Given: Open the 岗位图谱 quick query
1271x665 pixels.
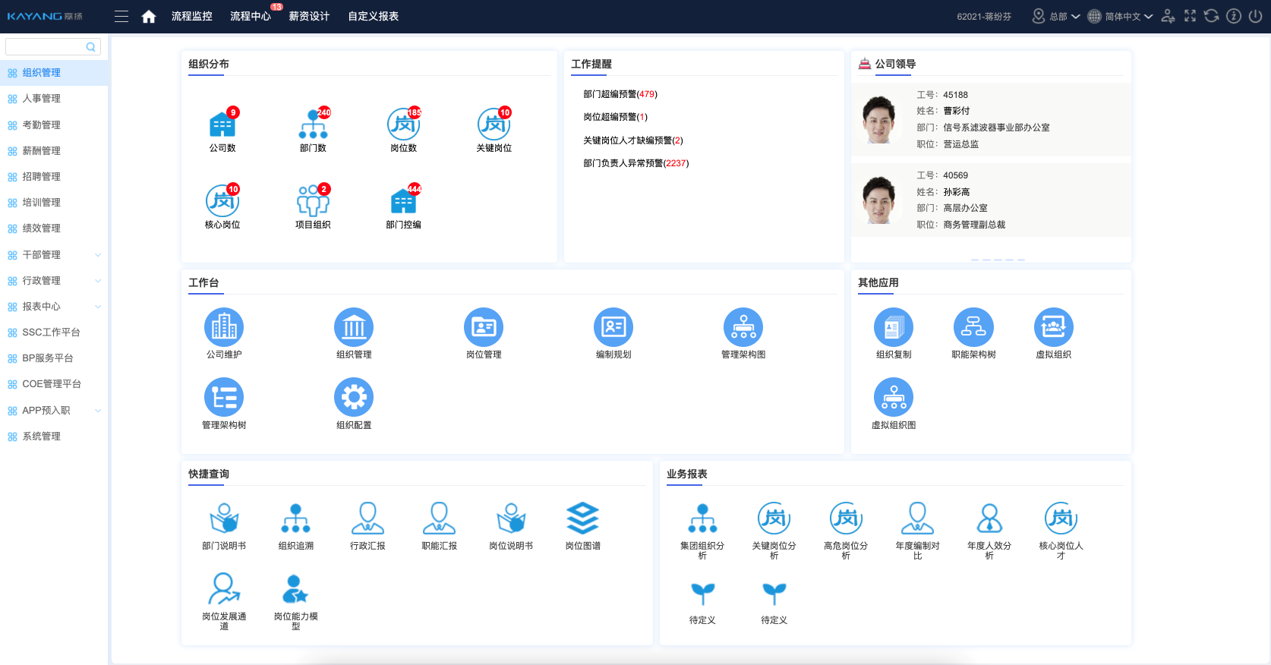Looking at the screenshot, I should [x=583, y=519].
